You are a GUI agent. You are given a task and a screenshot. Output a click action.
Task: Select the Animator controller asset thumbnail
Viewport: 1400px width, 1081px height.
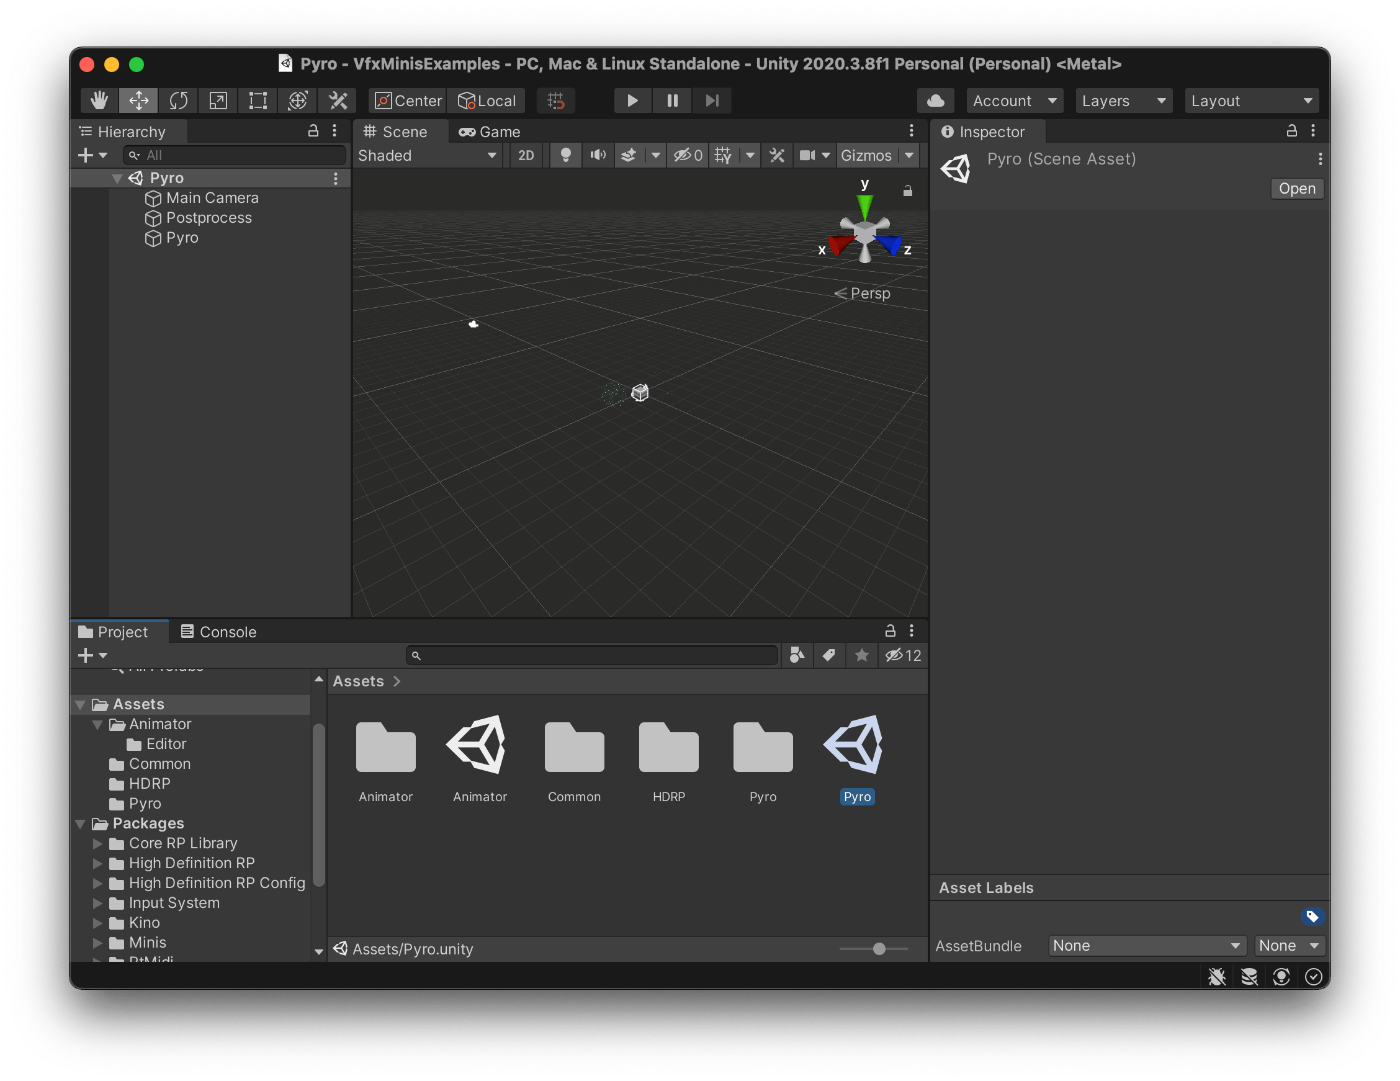480,758
